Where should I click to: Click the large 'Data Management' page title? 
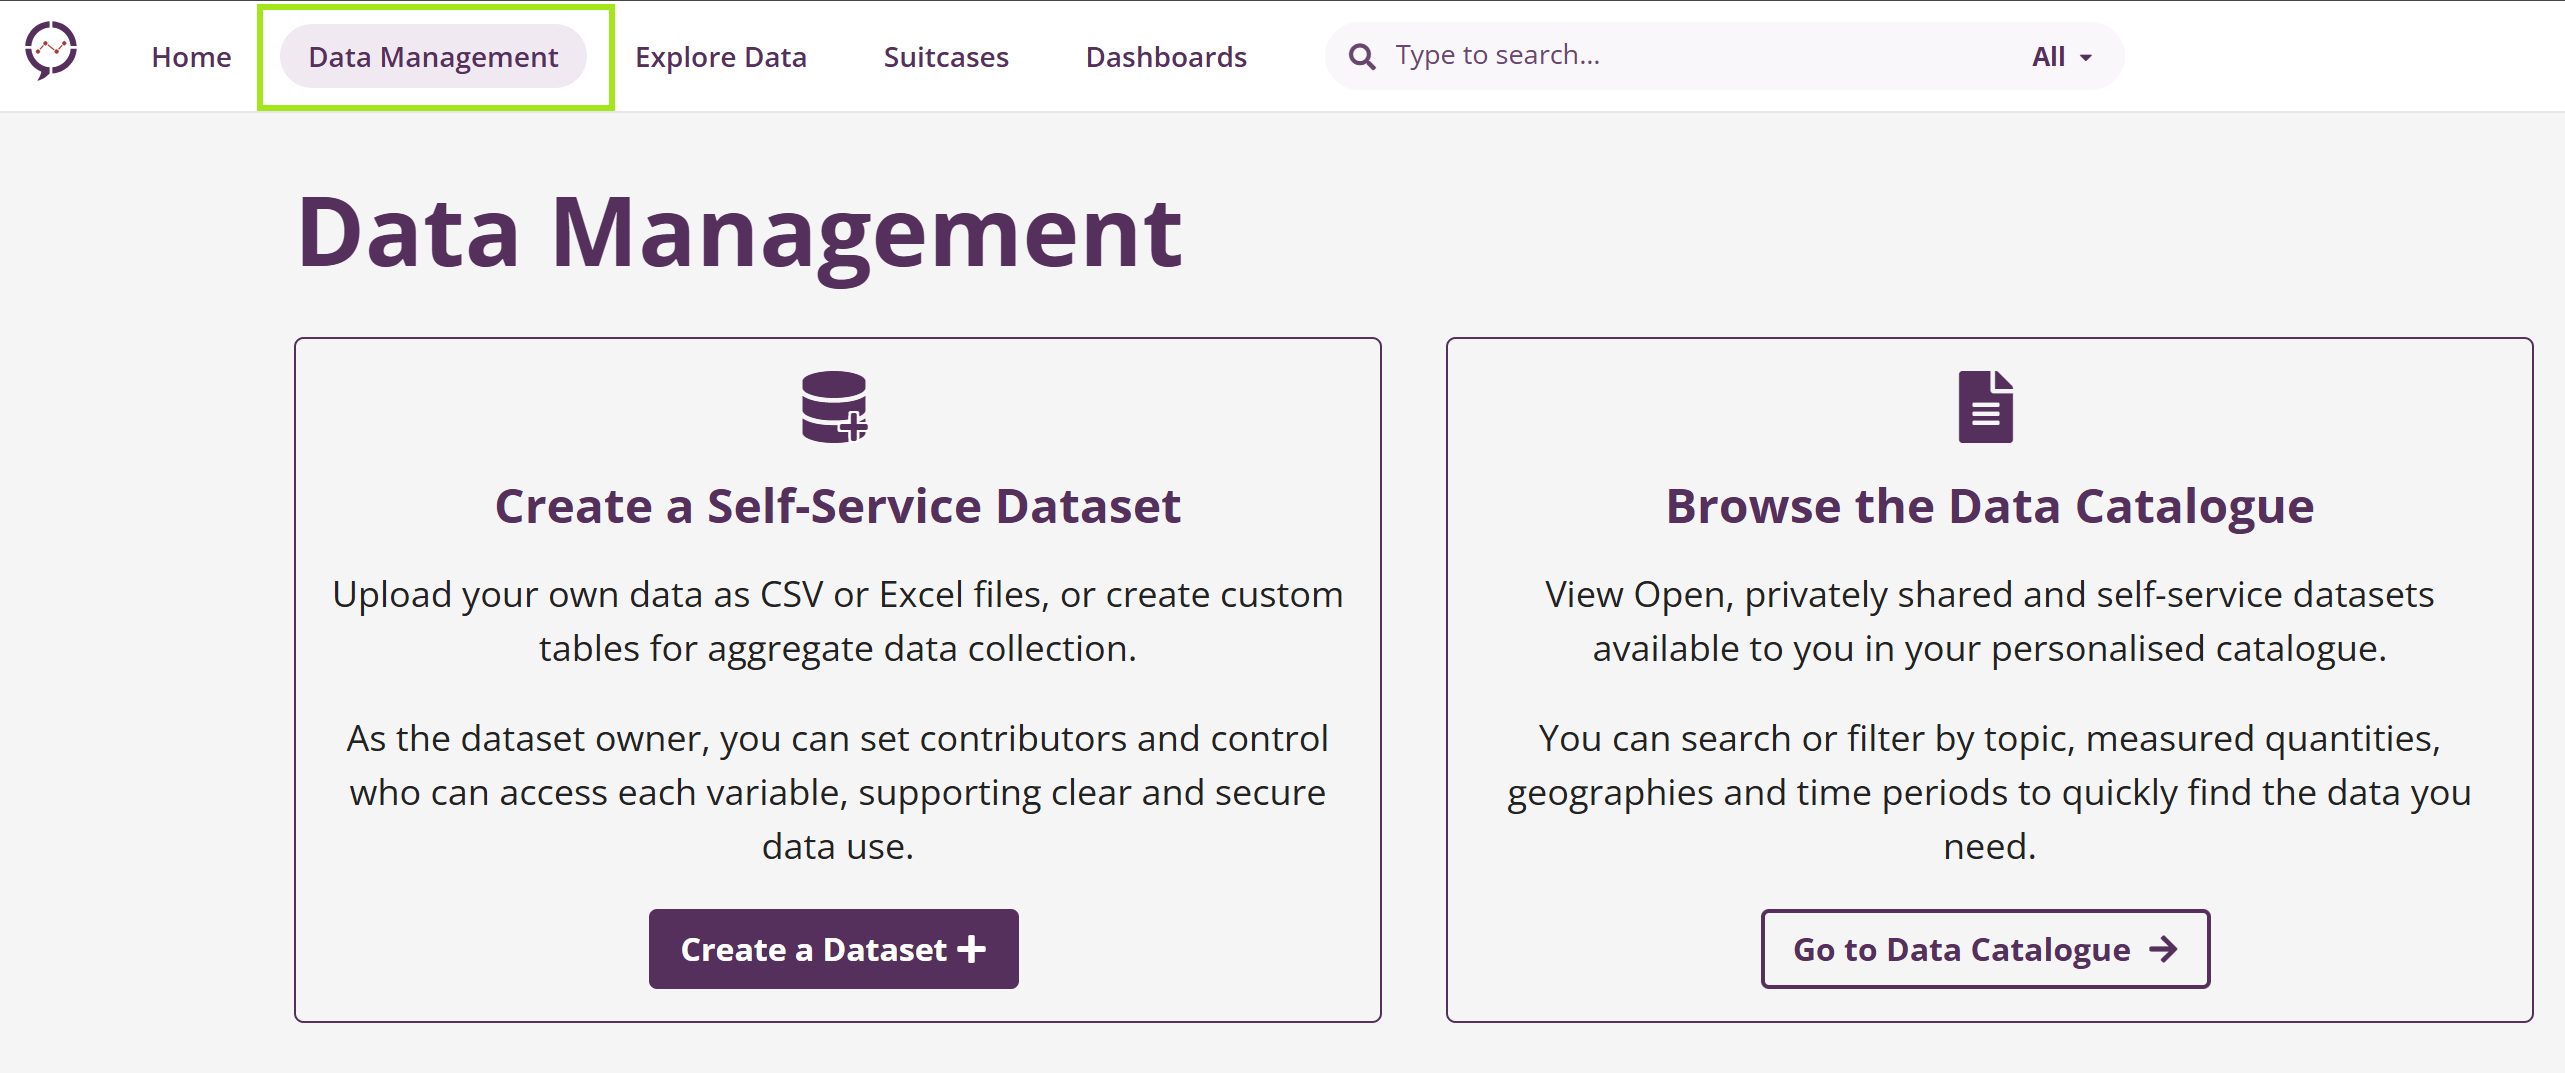(739, 233)
